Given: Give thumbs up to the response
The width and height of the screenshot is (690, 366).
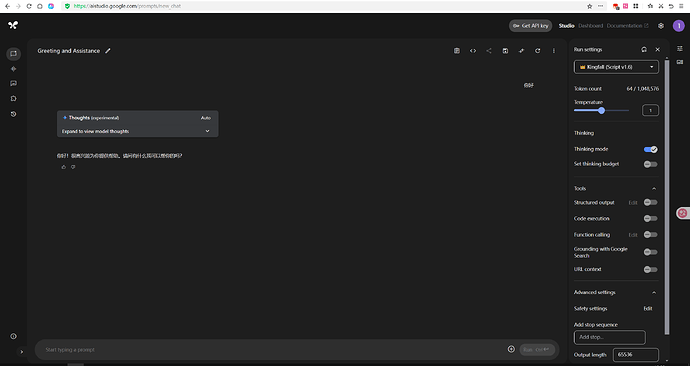Looking at the screenshot, I should pyautogui.click(x=64, y=167).
